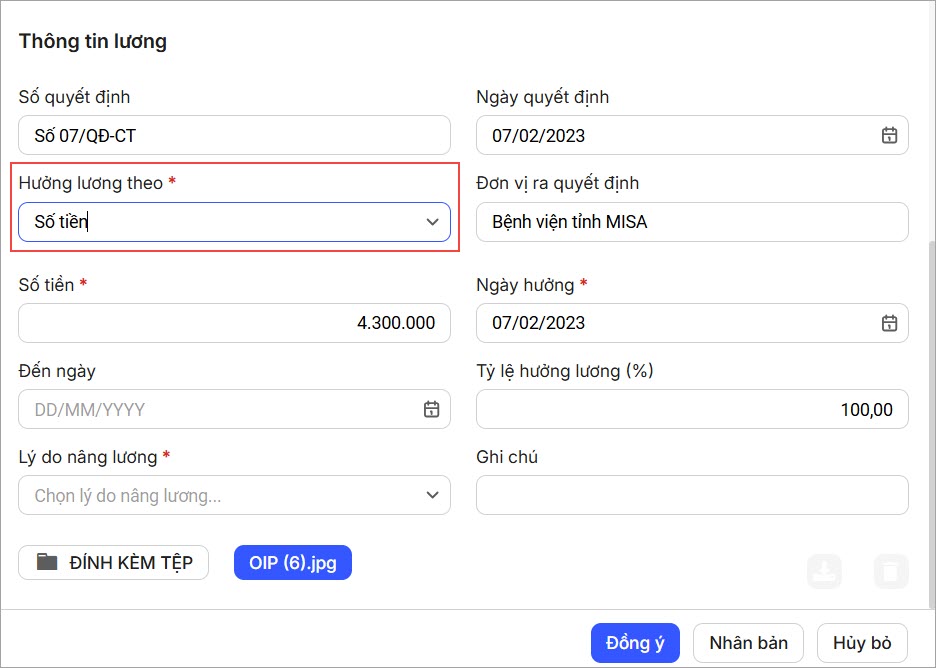
Task: Focus the Ghi chú note field
Action: pyautogui.click(x=692, y=495)
